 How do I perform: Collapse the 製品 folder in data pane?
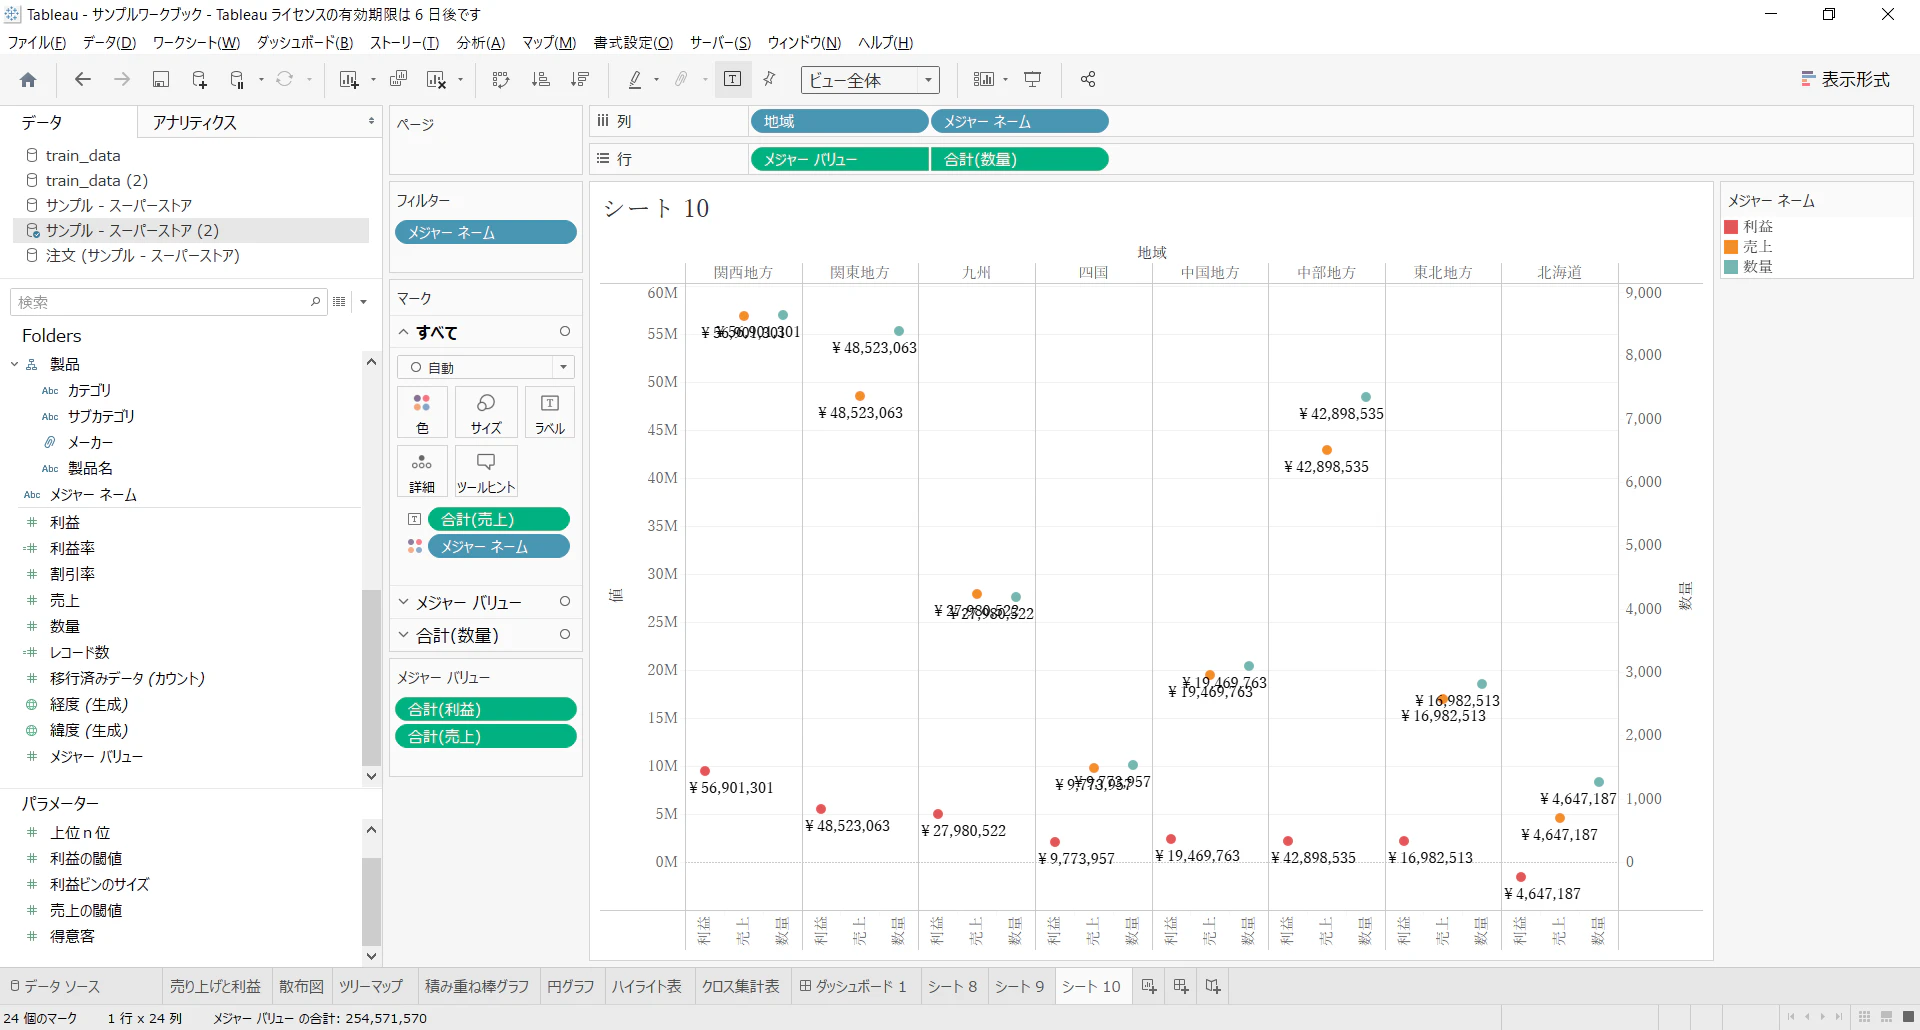click(x=14, y=364)
